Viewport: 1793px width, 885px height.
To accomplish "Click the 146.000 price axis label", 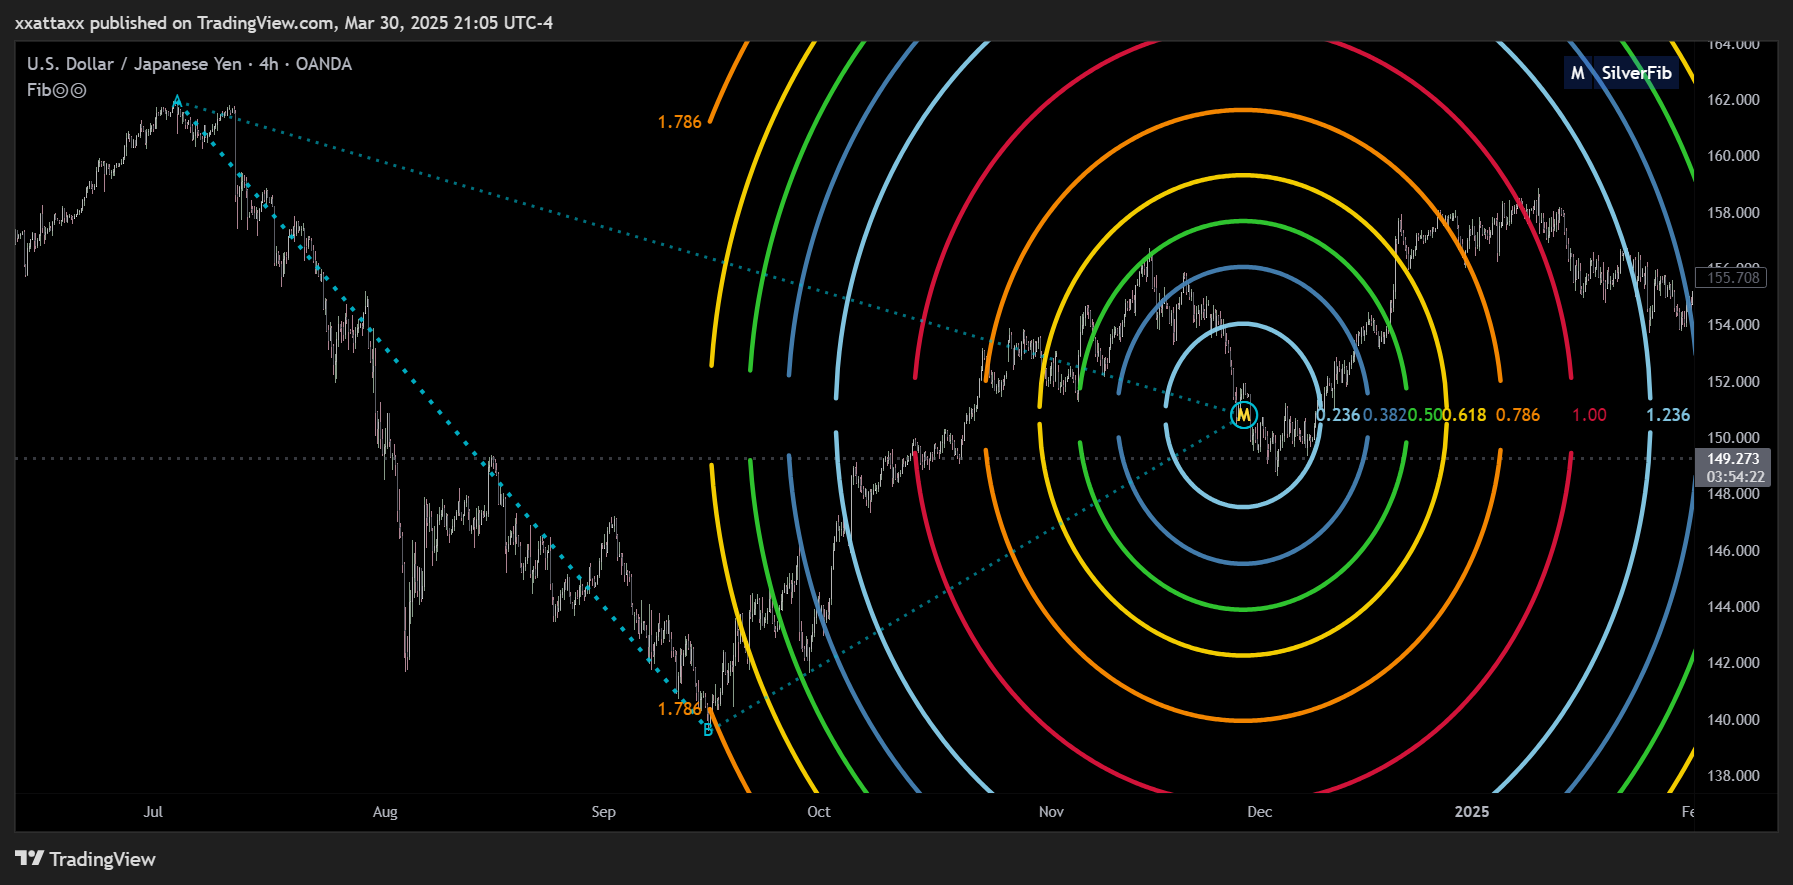I will pos(1733,551).
